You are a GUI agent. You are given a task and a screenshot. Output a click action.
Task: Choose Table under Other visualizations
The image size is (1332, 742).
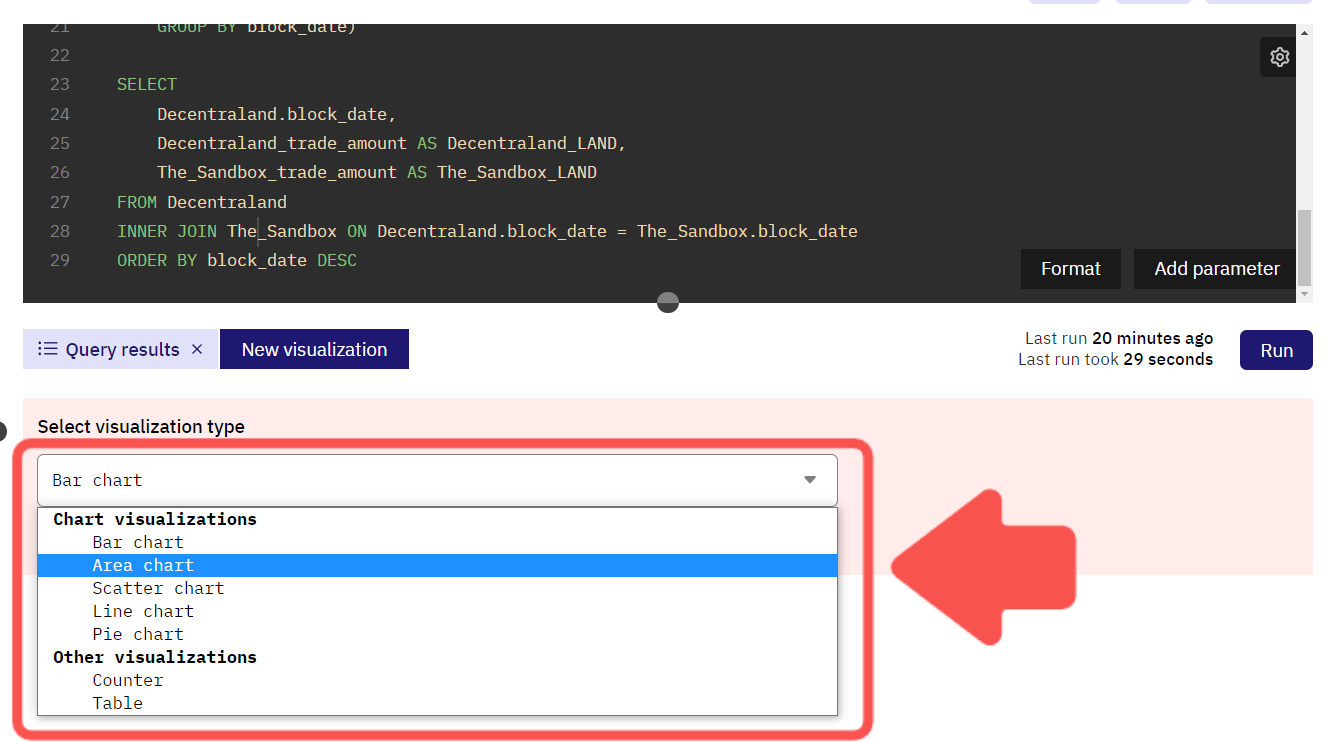[117, 703]
